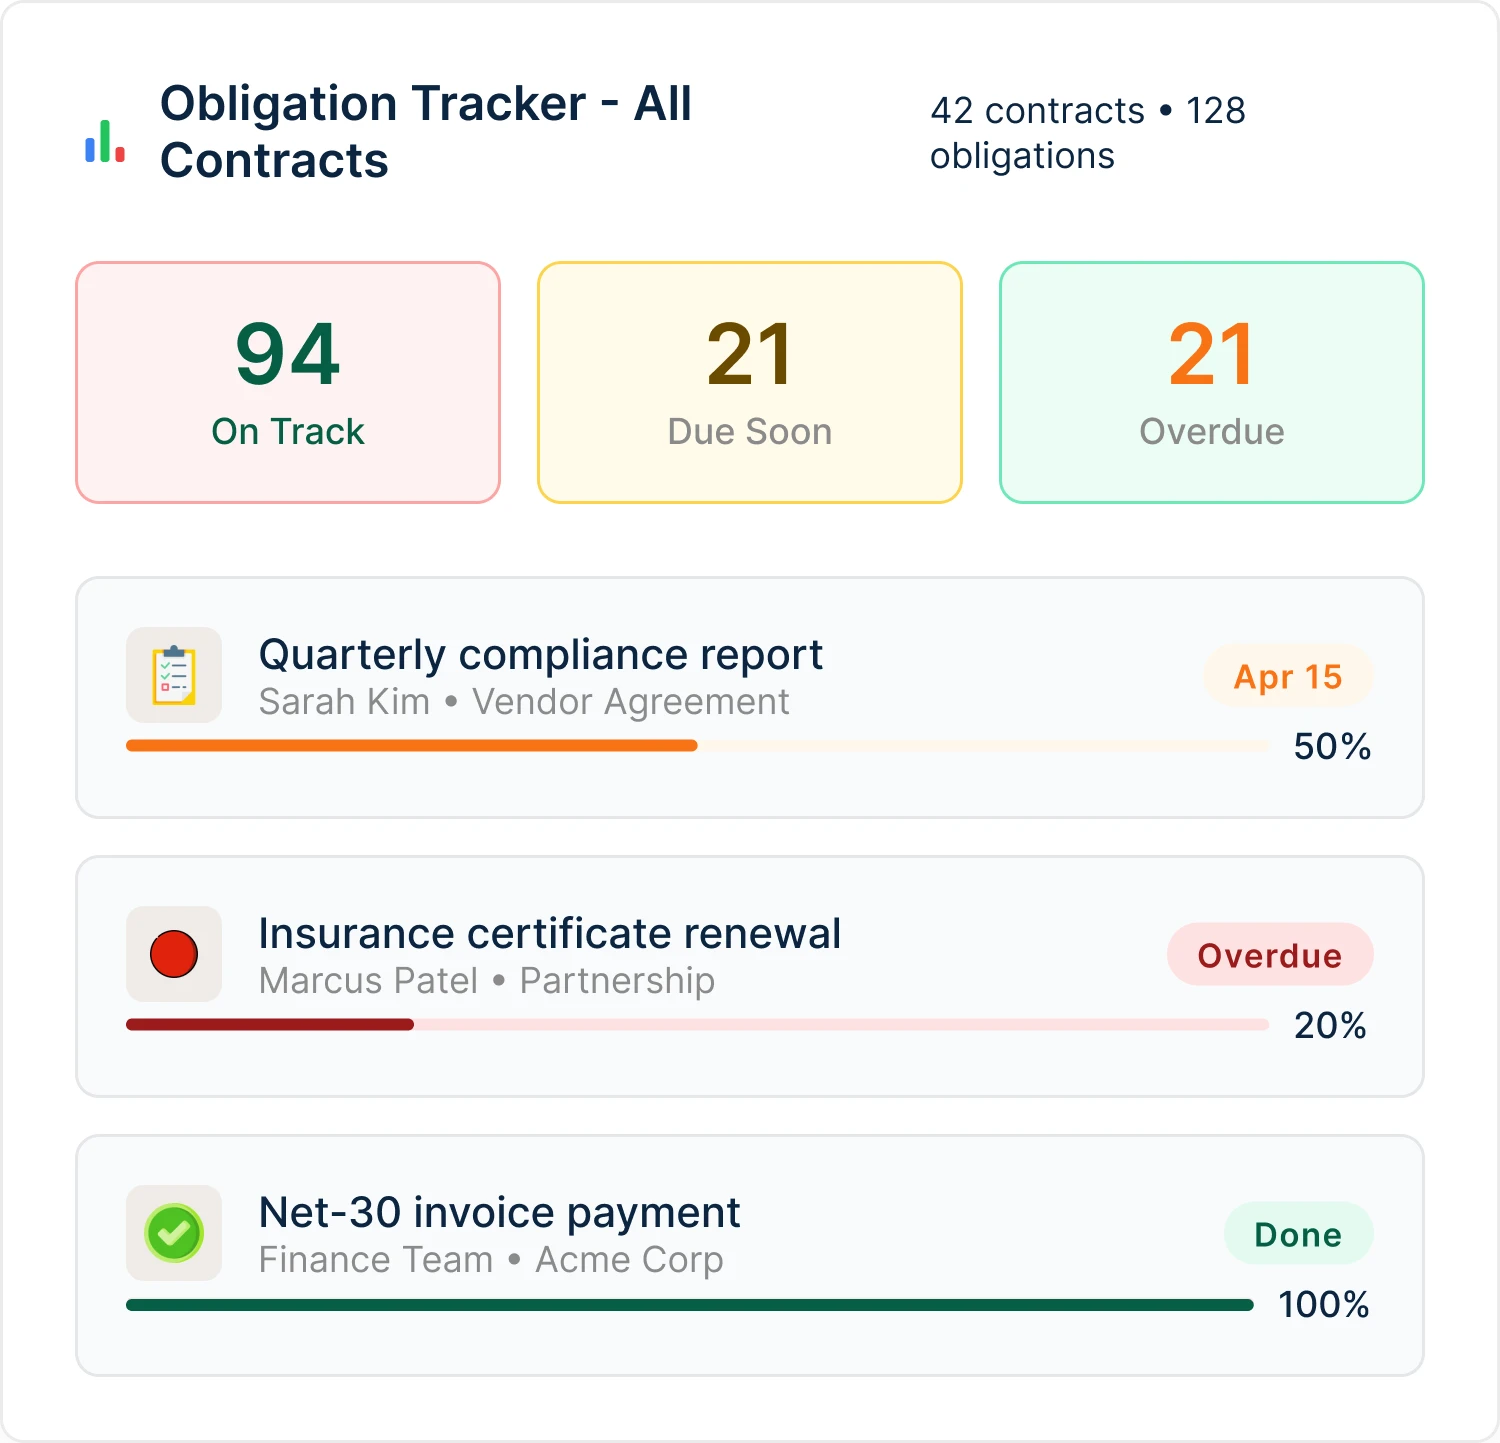Select the 42 contracts summary text
This screenshot has width=1500, height=1443.
click(x=1037, y=111)
